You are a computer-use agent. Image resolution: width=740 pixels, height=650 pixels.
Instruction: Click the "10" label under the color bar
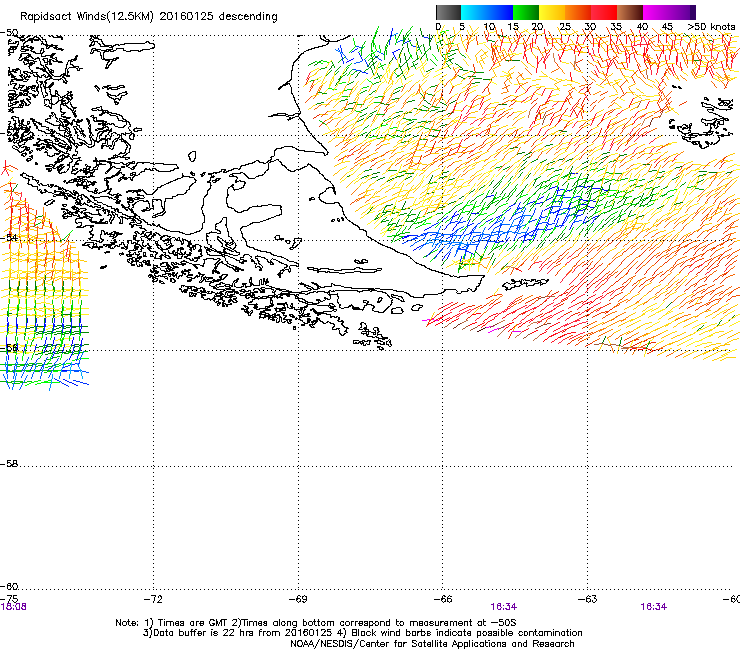coord(489,26)
